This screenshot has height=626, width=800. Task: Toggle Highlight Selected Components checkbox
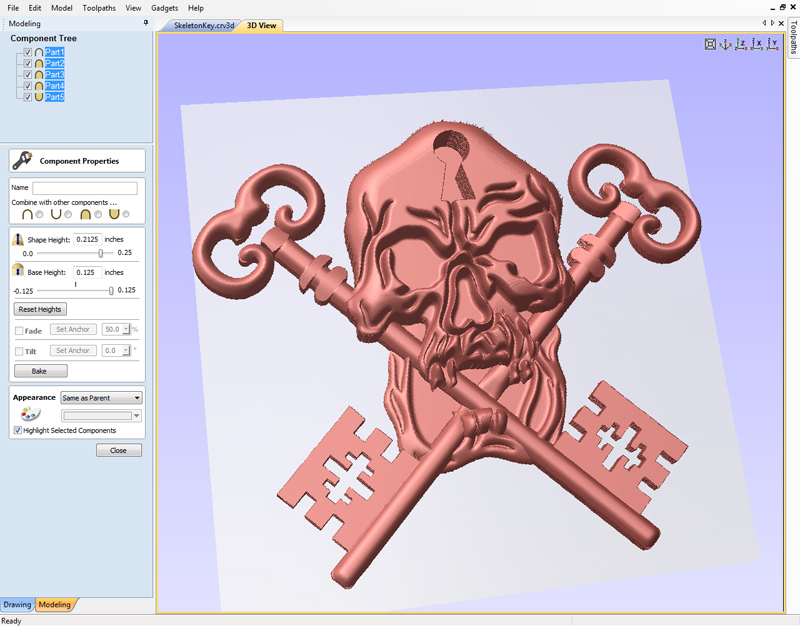(x=18, y=430)
